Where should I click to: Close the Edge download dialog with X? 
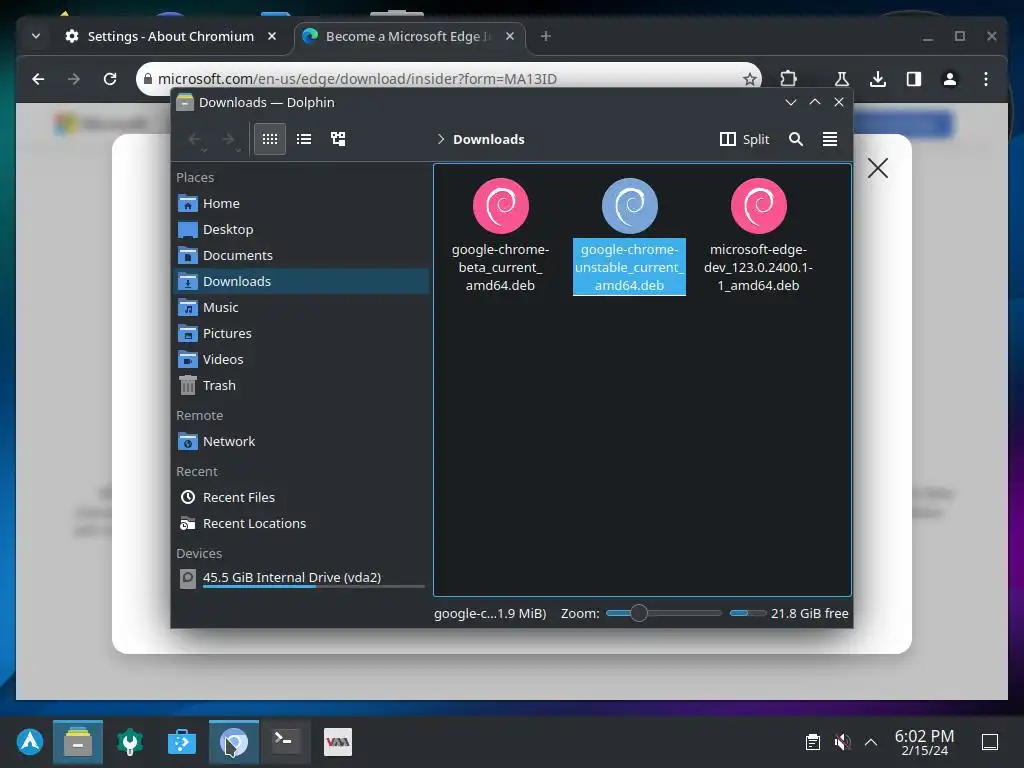pos(878,168)
